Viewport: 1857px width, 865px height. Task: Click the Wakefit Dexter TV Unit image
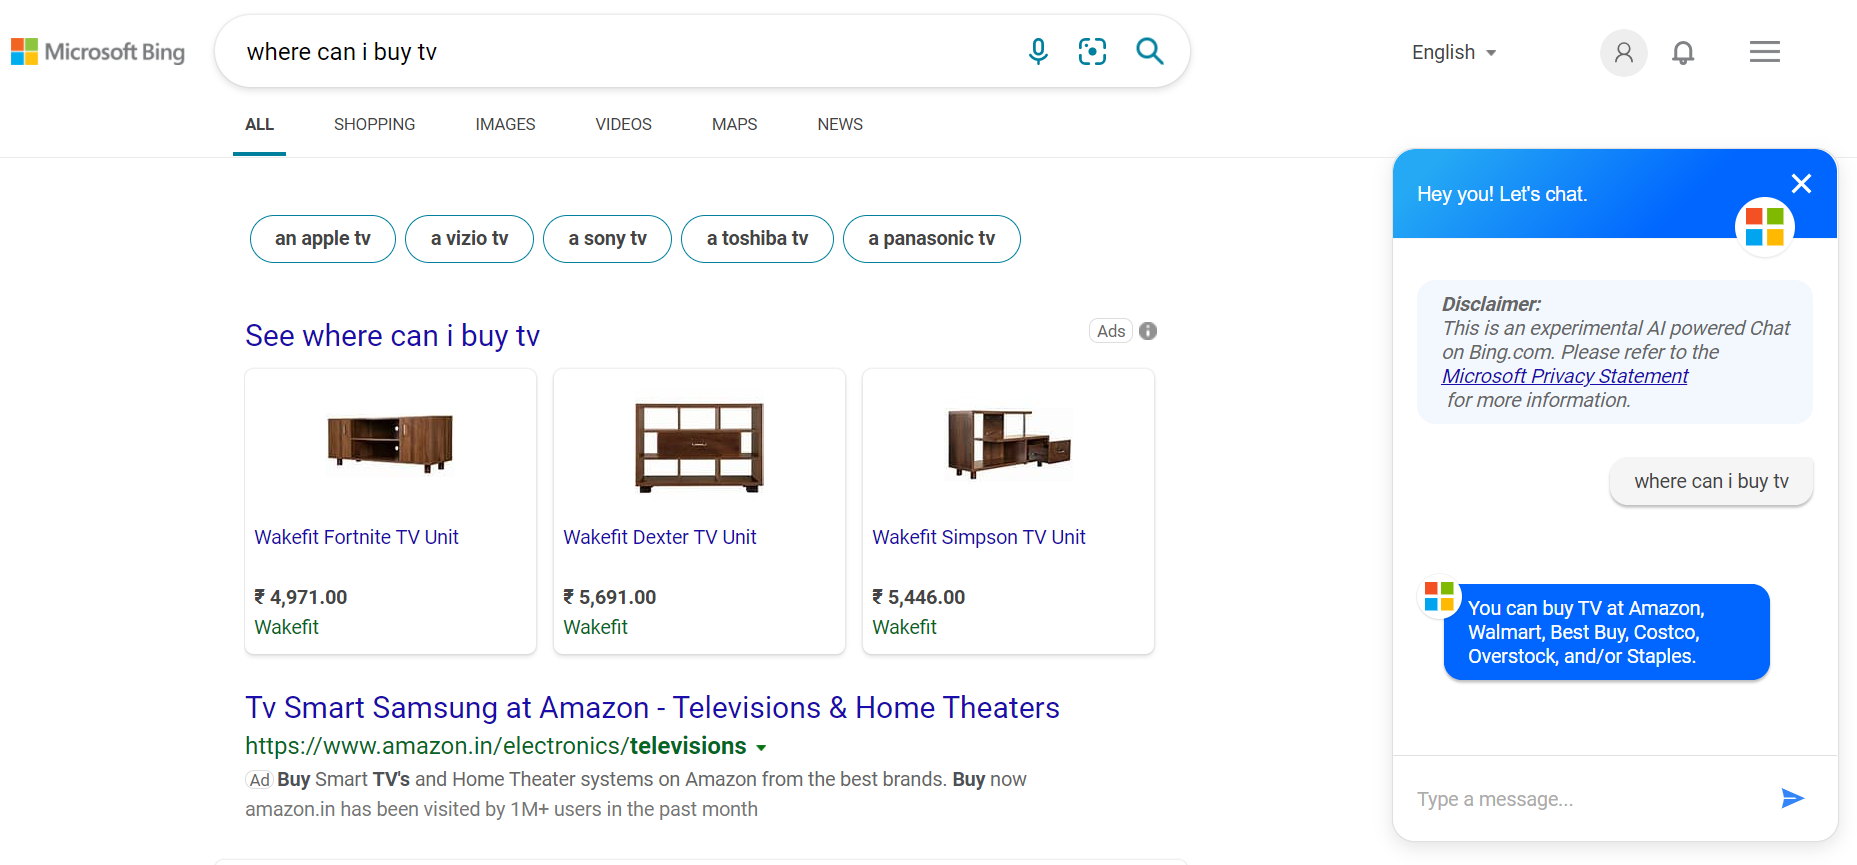pyautogui.click(x=699, y=447)
